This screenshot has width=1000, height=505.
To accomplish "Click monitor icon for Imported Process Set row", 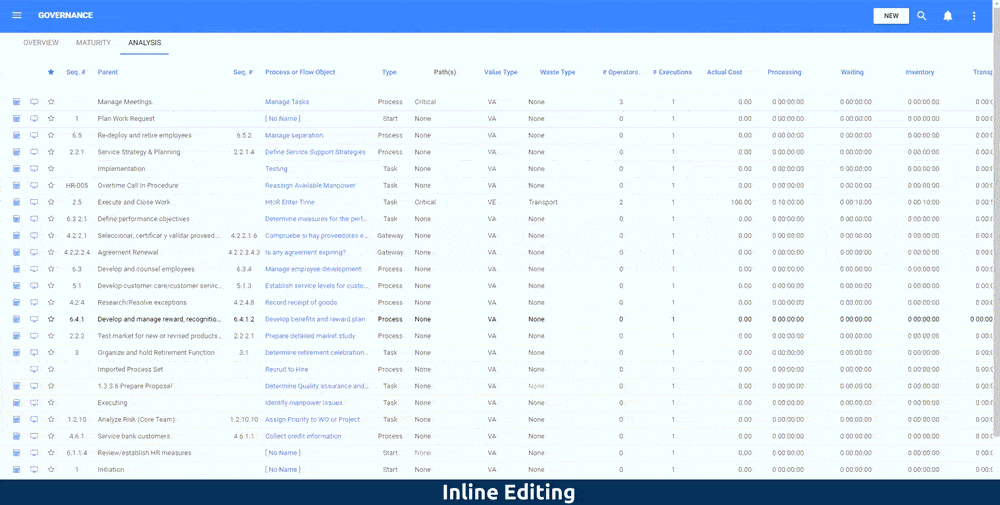I will tap(34, 369).
